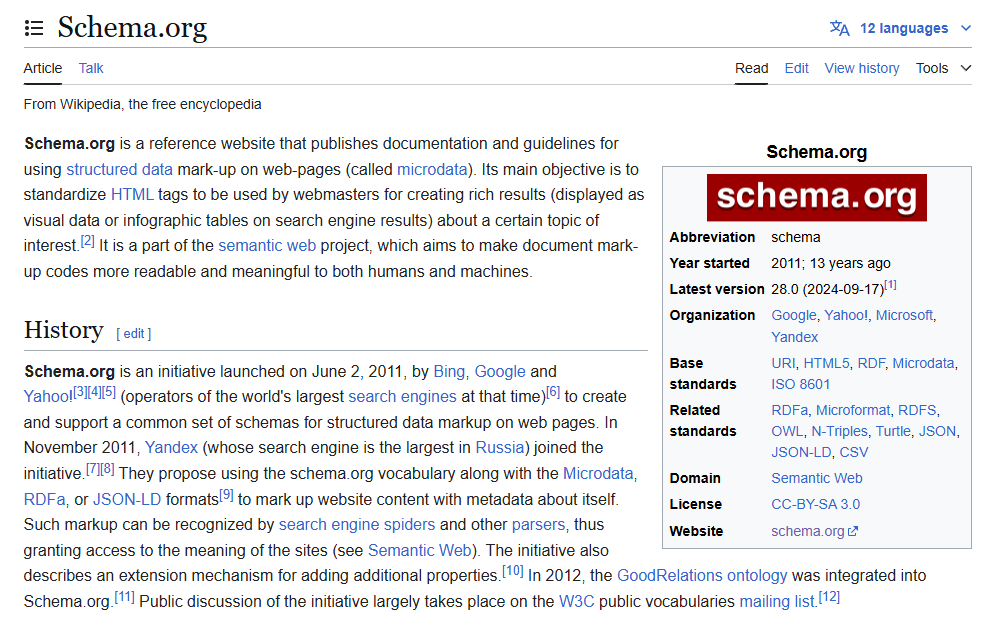Click citation reference [2]
The height and width of the screenshot is (626, 994).
(x=87, y=241)
